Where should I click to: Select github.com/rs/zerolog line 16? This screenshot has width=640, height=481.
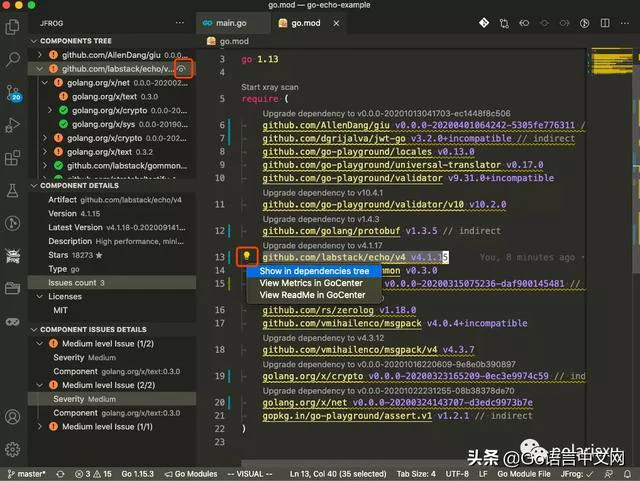(x=339, y=310)
